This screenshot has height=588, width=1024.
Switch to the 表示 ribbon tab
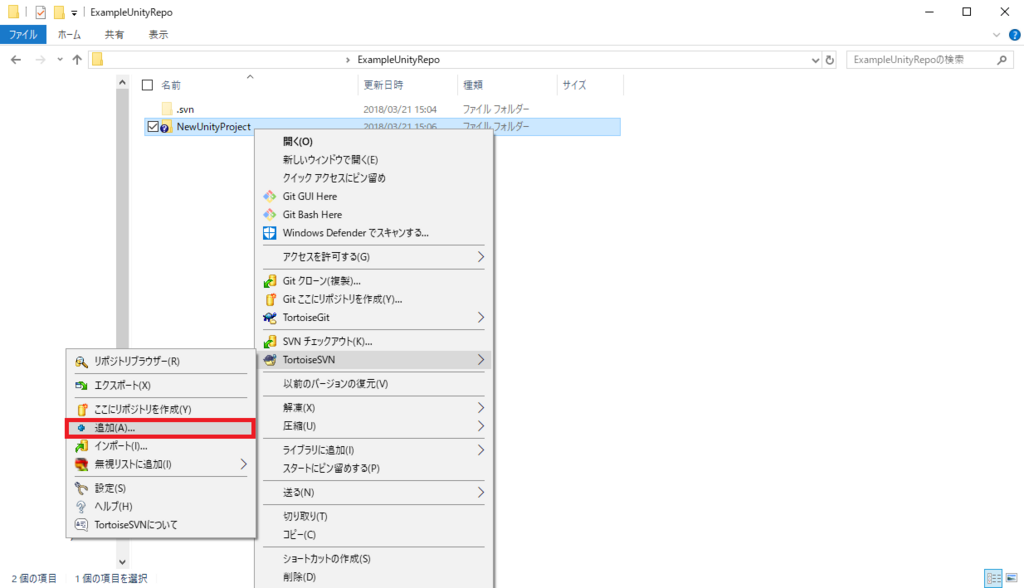pos(160,33)
